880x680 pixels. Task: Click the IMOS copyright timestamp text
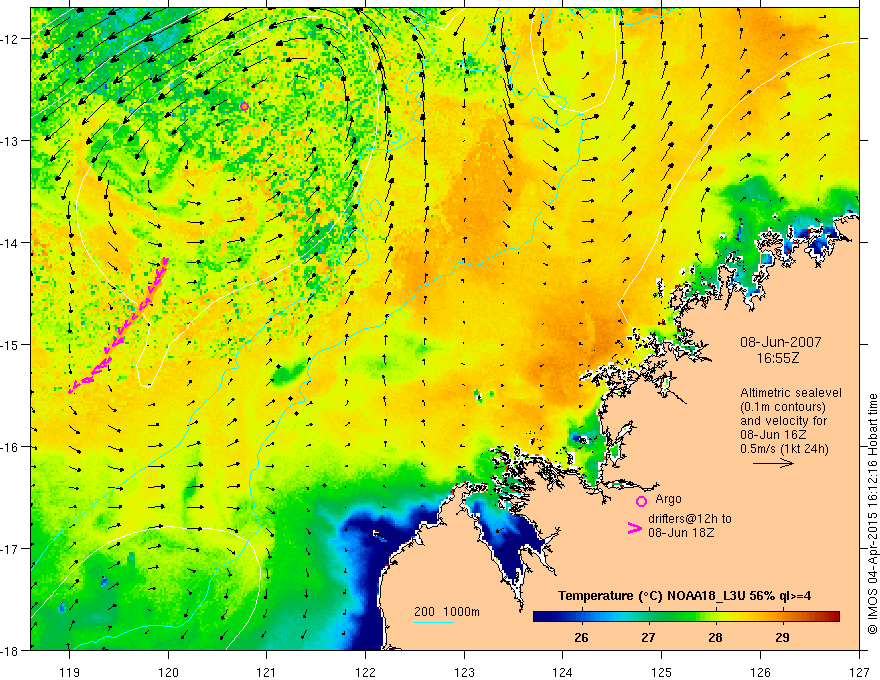click(872, 514)
